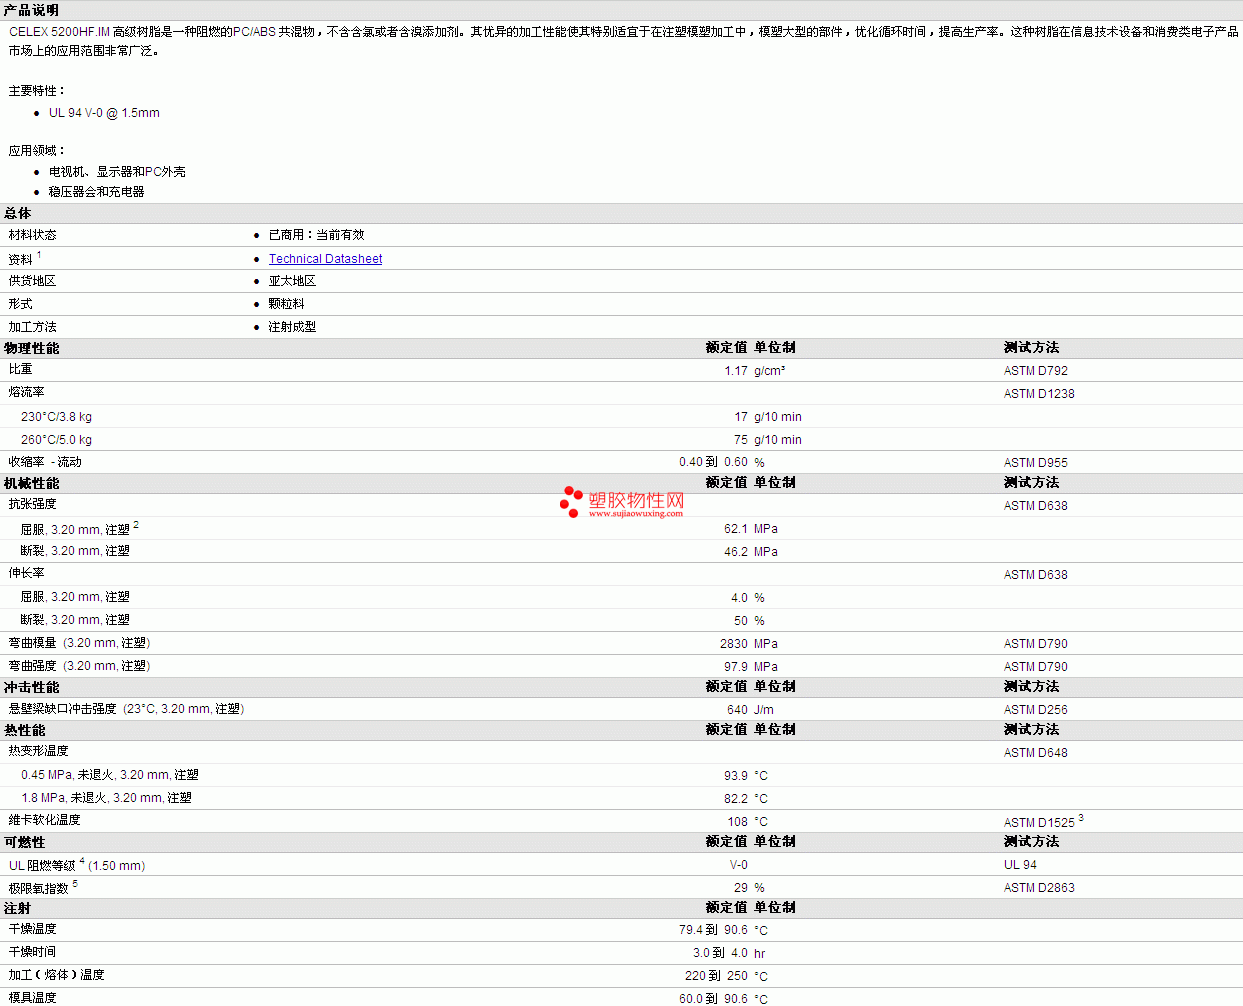The width and height of the screenshot is (1243, 1006).
Task: Click the www.sujiaowuxing.com watermark URL
Action: point(635,514)
